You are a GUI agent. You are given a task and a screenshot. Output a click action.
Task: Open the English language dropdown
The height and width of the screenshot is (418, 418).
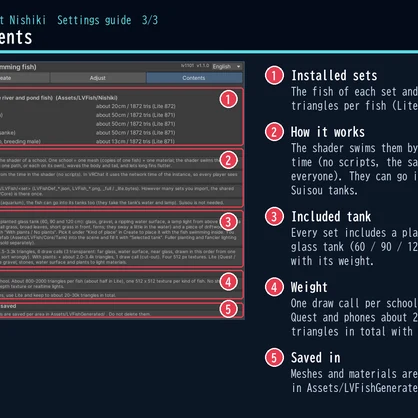(x=226, y=66)
